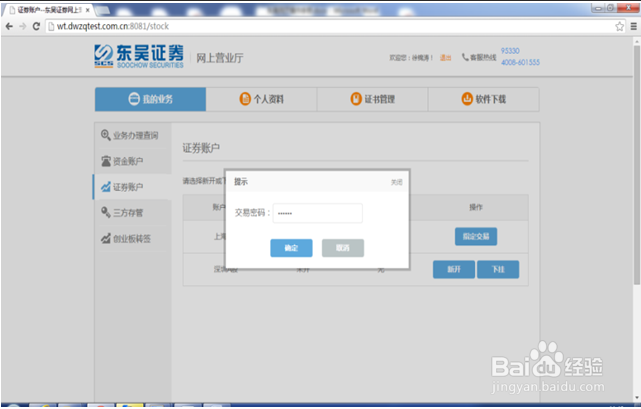Open the Chrome menu icon
The image size is (641, 409).
(x=634, y=27)
